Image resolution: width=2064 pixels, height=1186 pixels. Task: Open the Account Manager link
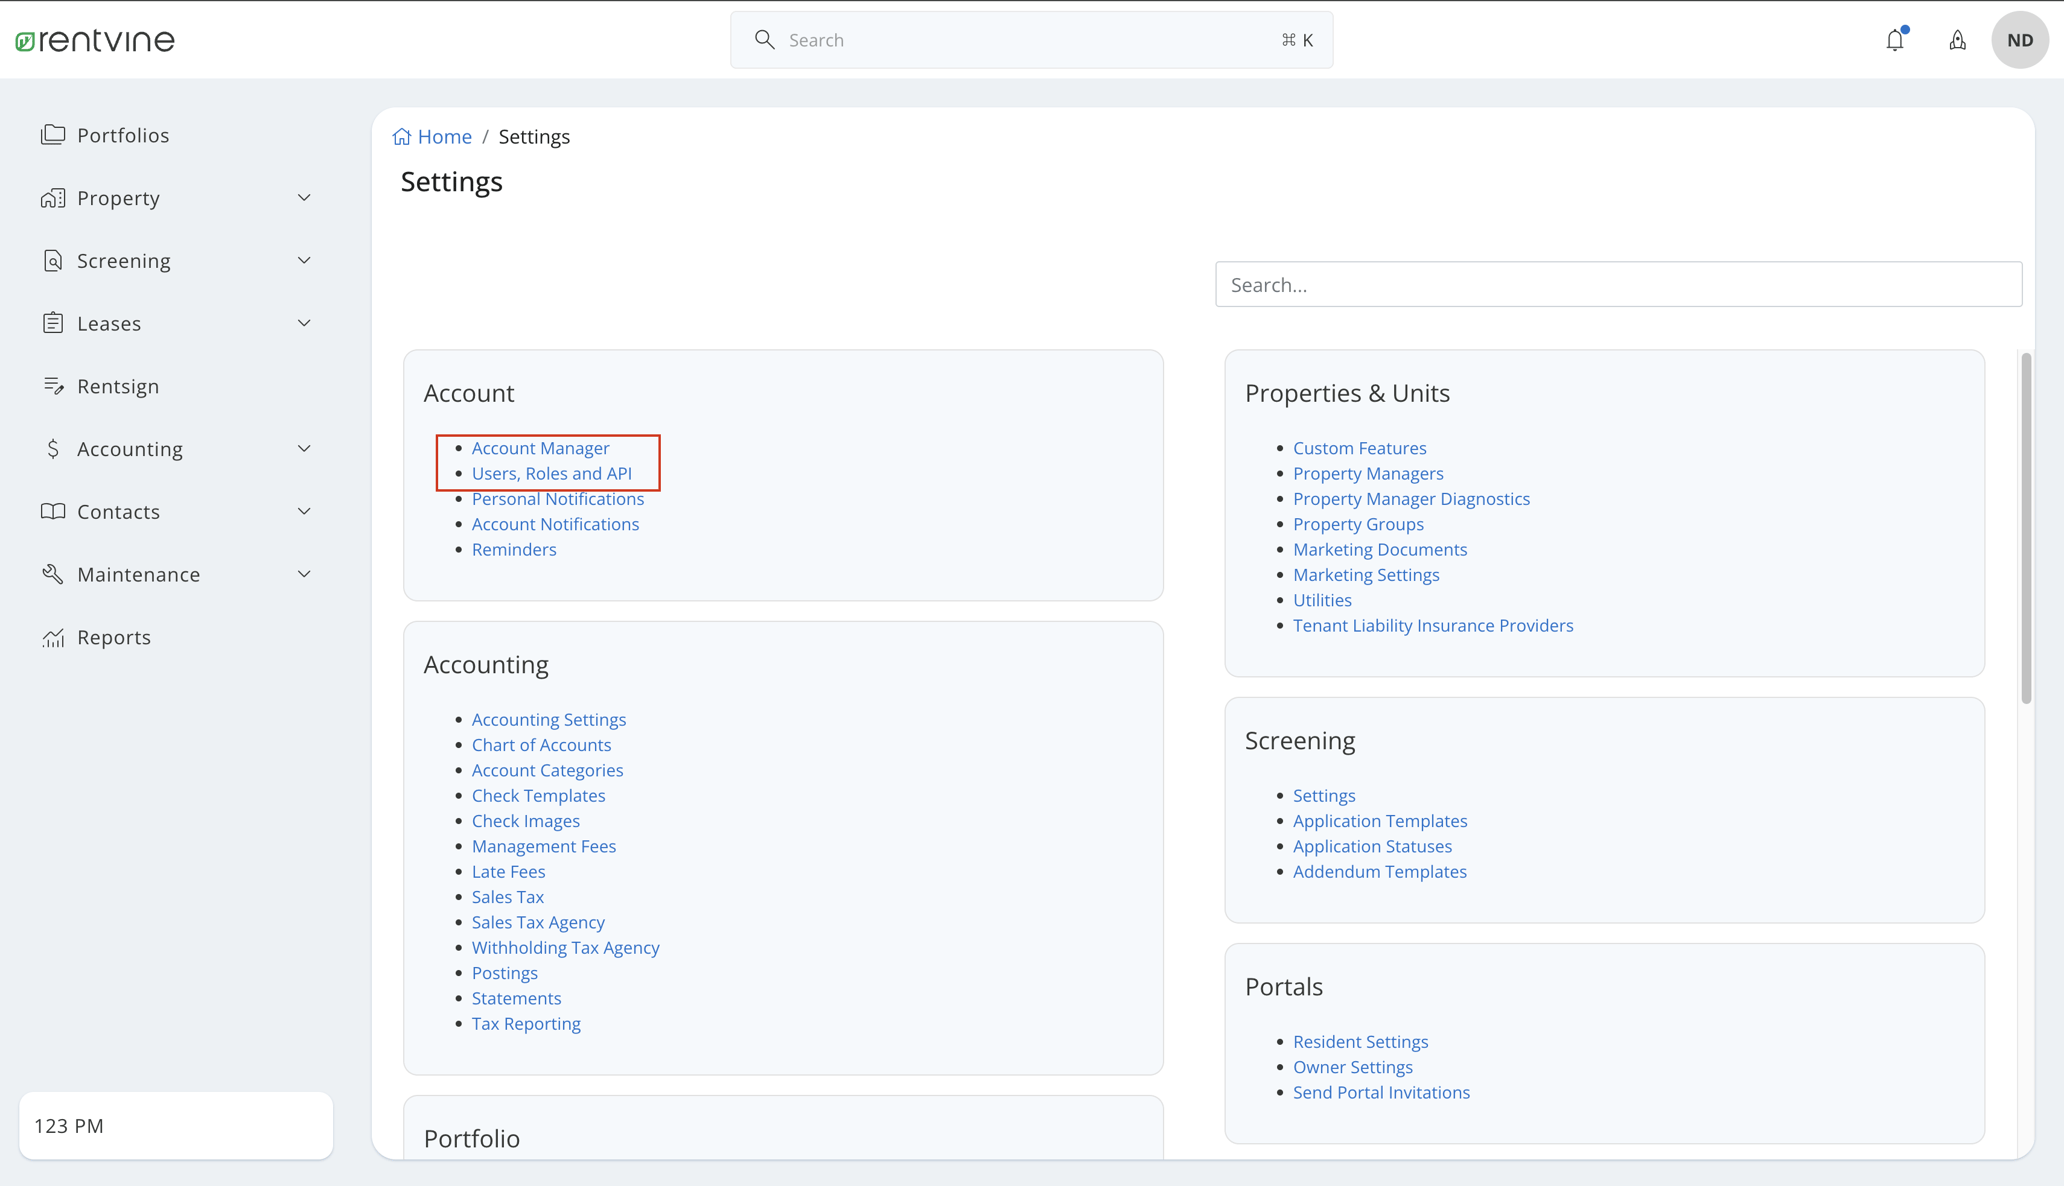tap(540, 447)
